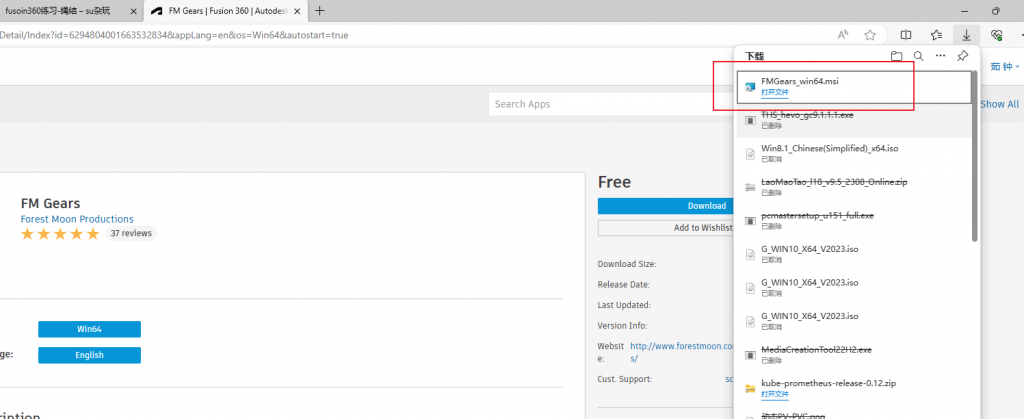Click Add to Wishlist button
Screen dimensions: 1024x419
[x=665, y=228]
